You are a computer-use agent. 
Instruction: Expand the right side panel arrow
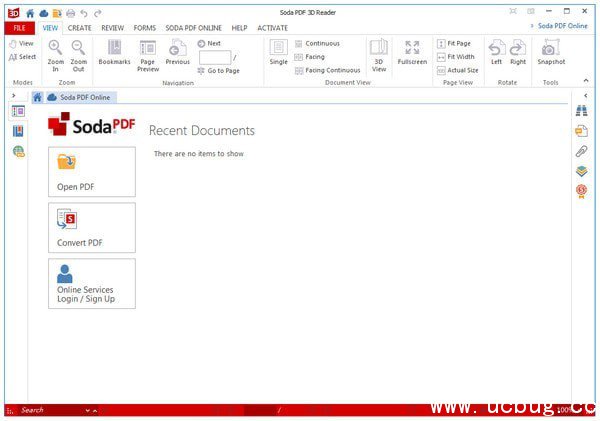click(x=585, y=95)
